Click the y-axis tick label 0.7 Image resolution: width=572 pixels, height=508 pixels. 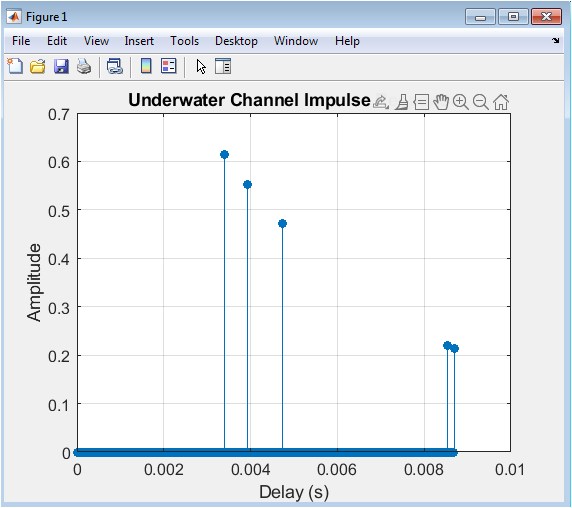tap(58, 115)
